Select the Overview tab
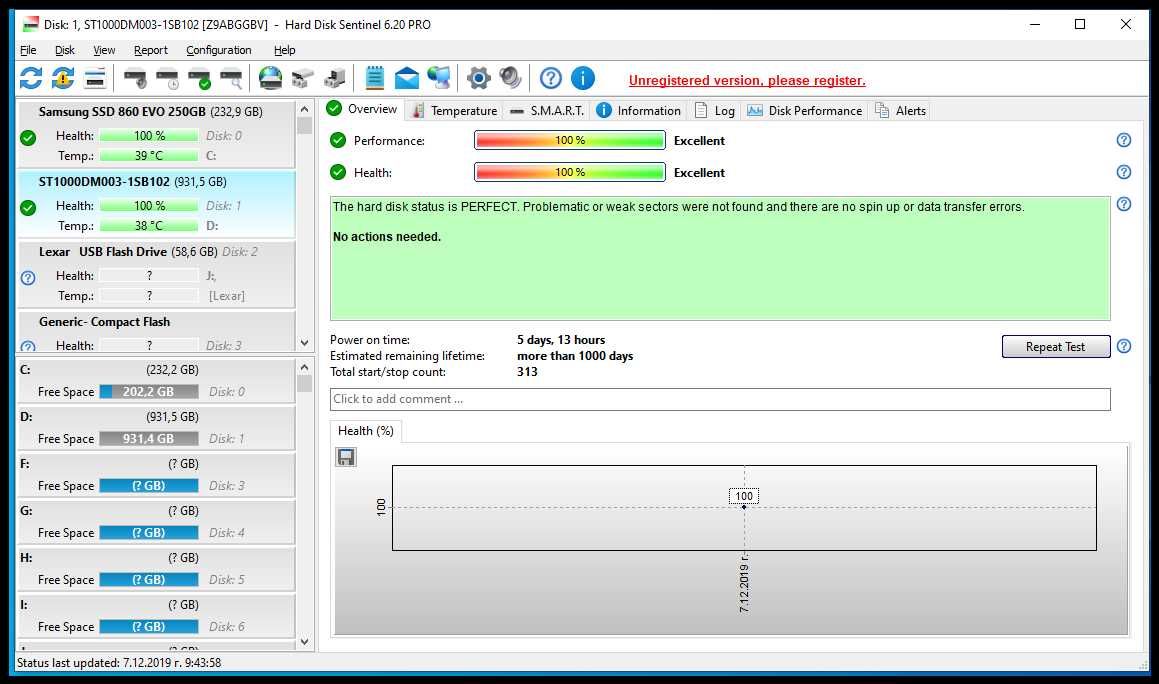Image resolution: width=1159 pixels, height=684 pixels. click(x=362, y=109)
